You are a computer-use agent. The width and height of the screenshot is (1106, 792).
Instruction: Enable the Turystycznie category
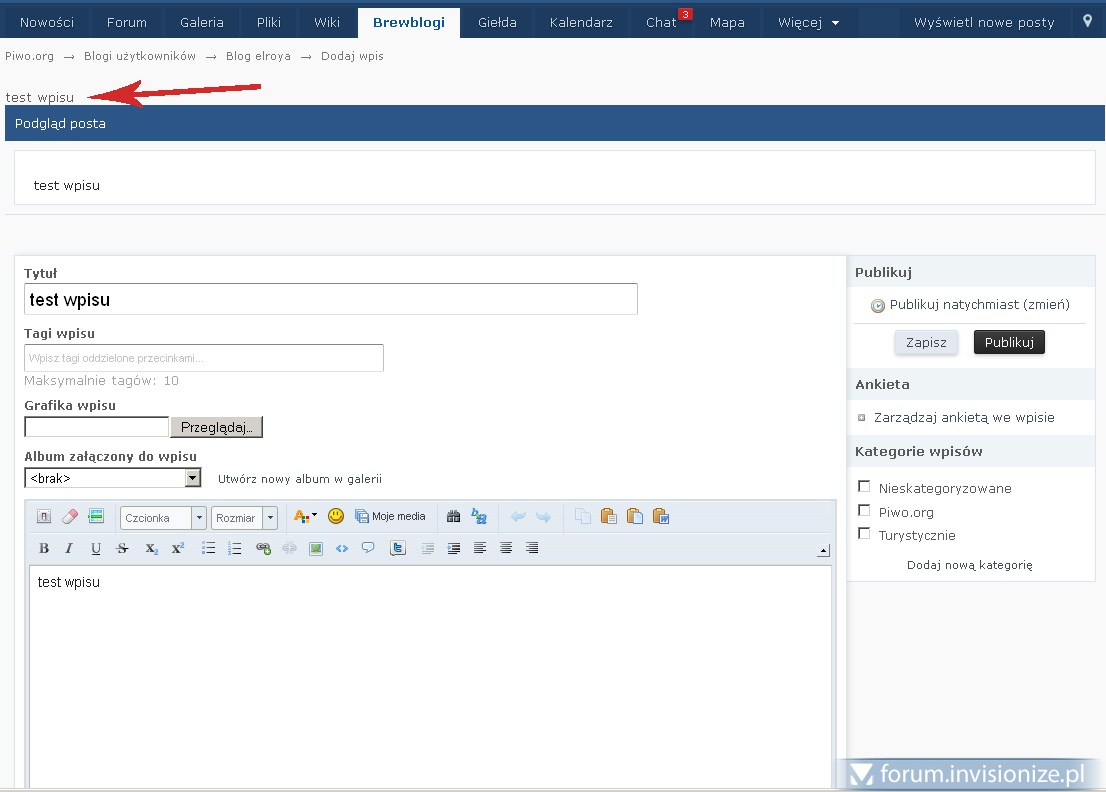pos(865,534)
